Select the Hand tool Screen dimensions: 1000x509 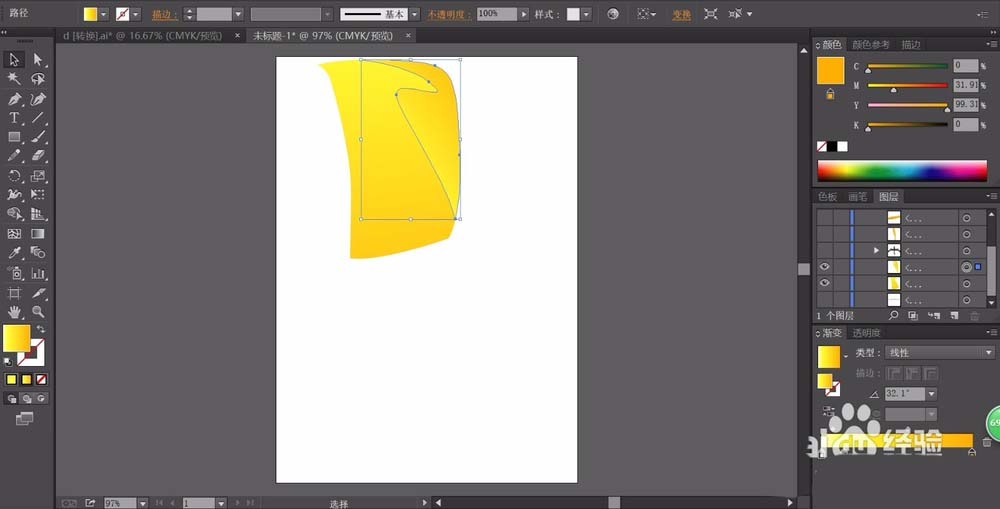14,312
